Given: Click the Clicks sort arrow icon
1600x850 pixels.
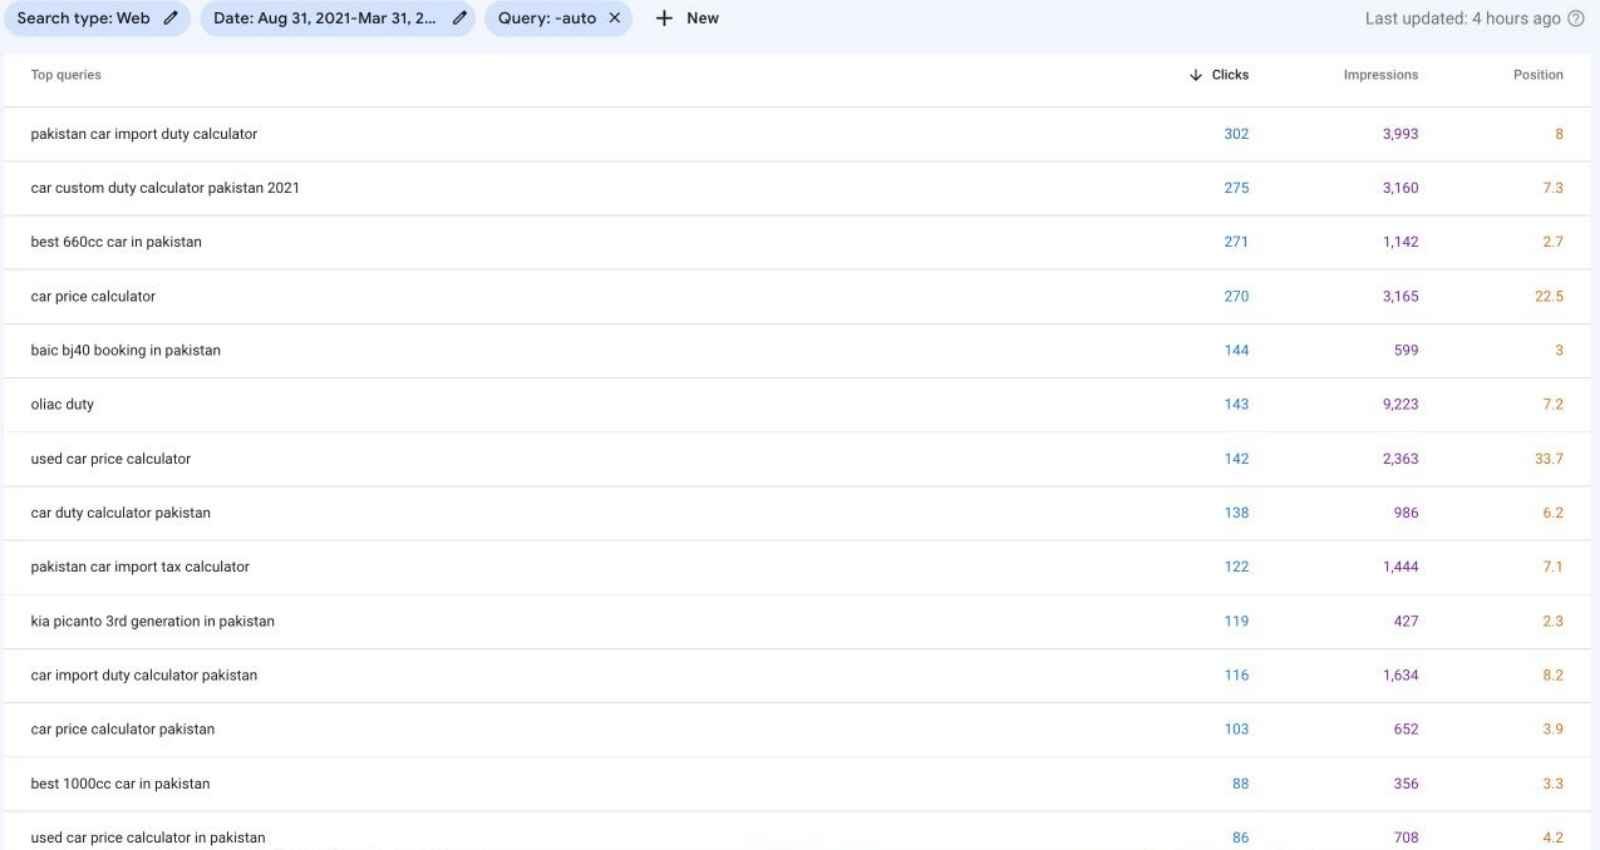Looking at the screenshot, I should point(1195,75).
